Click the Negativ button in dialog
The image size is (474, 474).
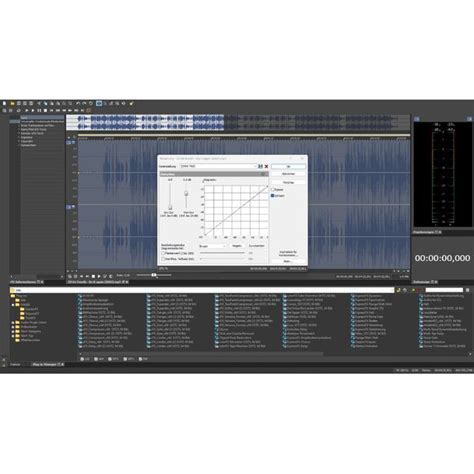tap(237, 246)
